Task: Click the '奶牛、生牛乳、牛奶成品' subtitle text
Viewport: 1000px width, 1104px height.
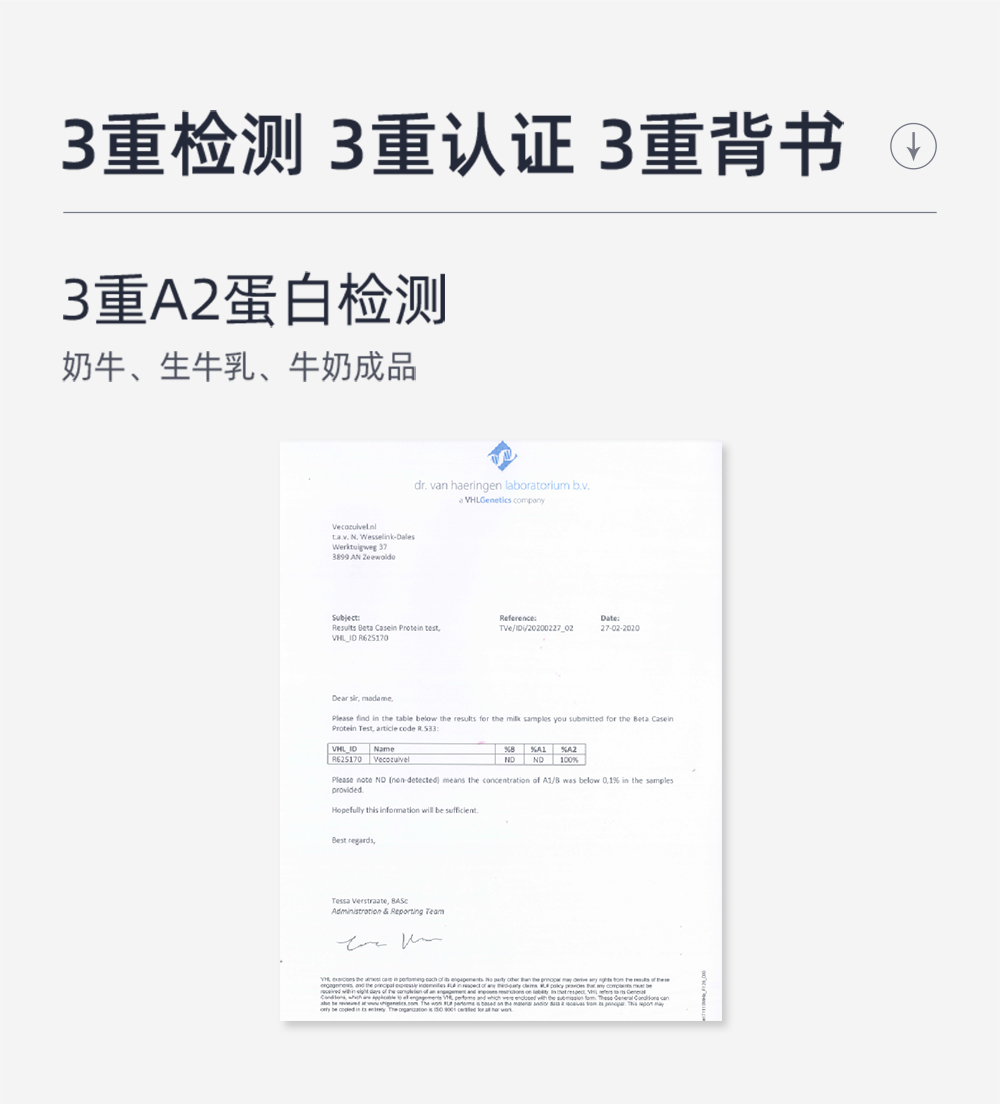Action: 239,367
